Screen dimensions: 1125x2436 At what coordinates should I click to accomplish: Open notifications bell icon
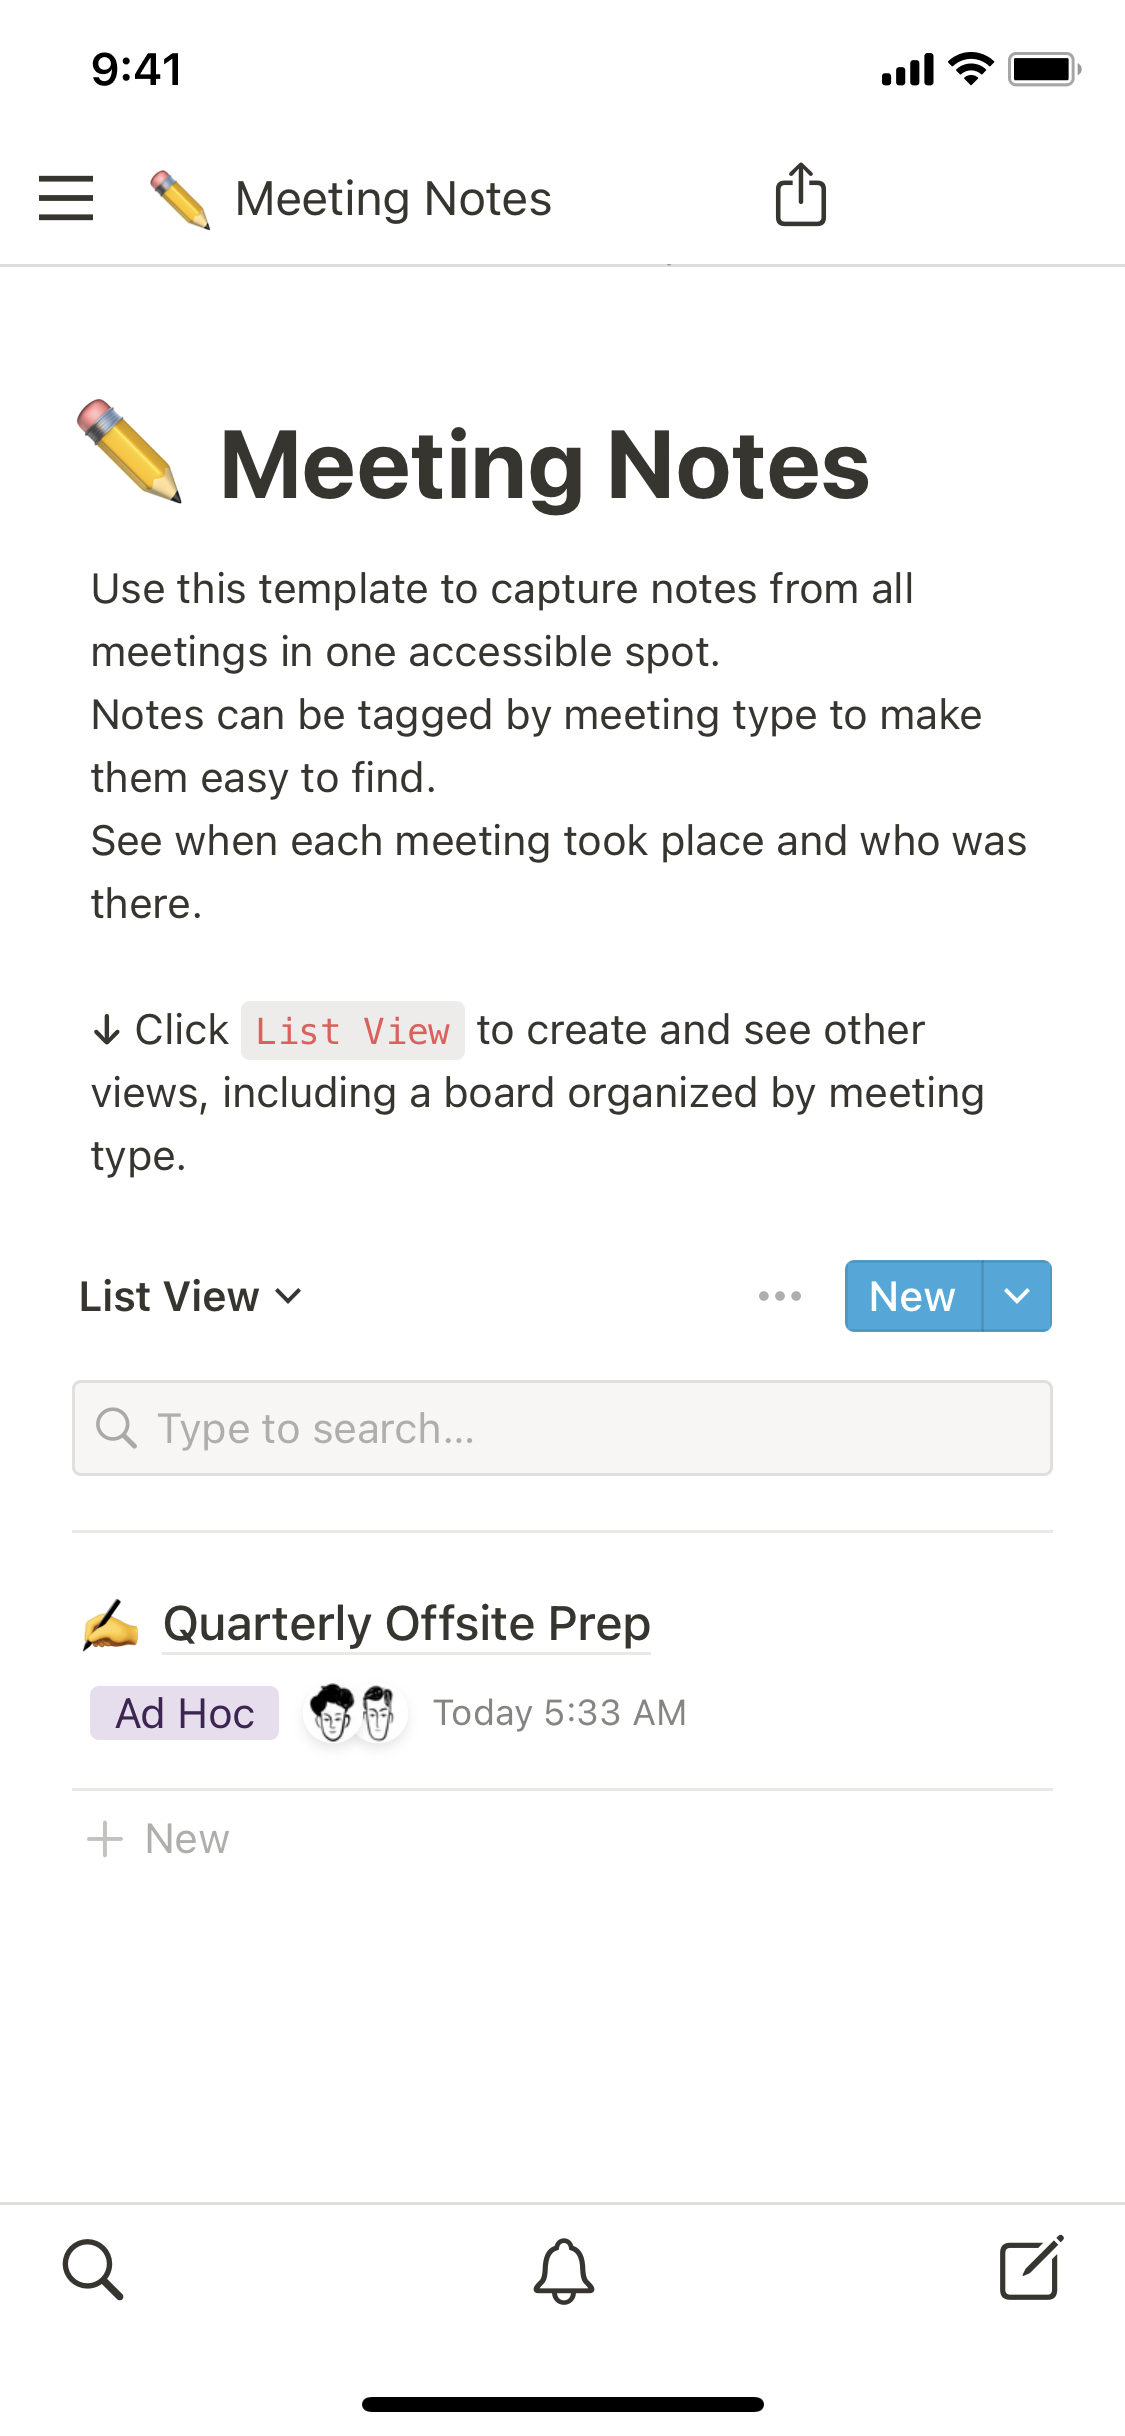tap(563, 2270)
